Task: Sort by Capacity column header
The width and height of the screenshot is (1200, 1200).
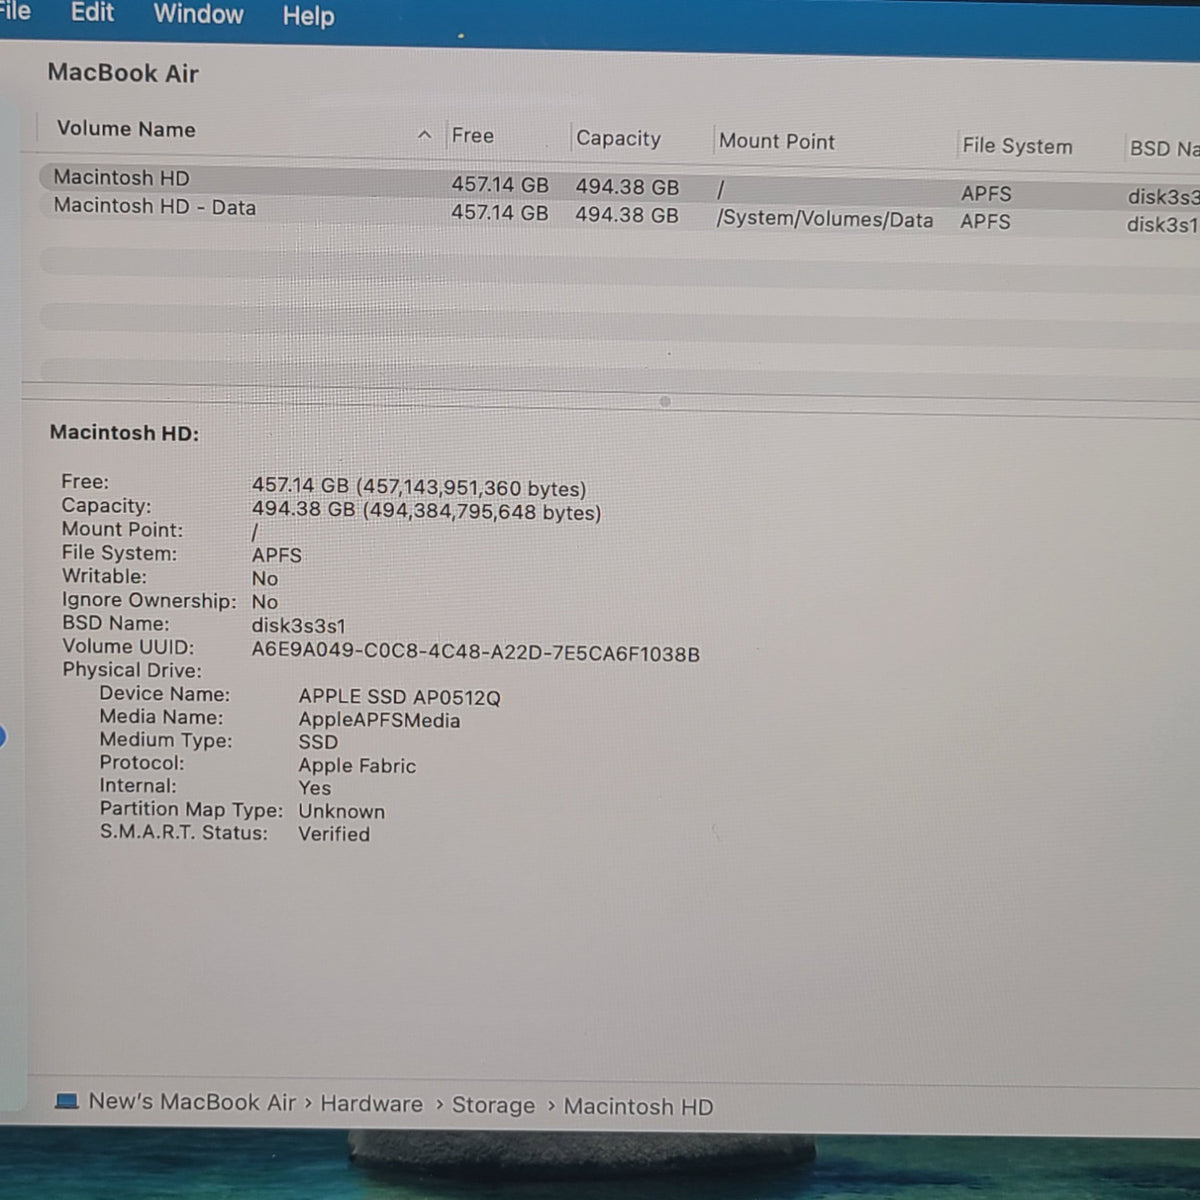Action: pos(618,139)
